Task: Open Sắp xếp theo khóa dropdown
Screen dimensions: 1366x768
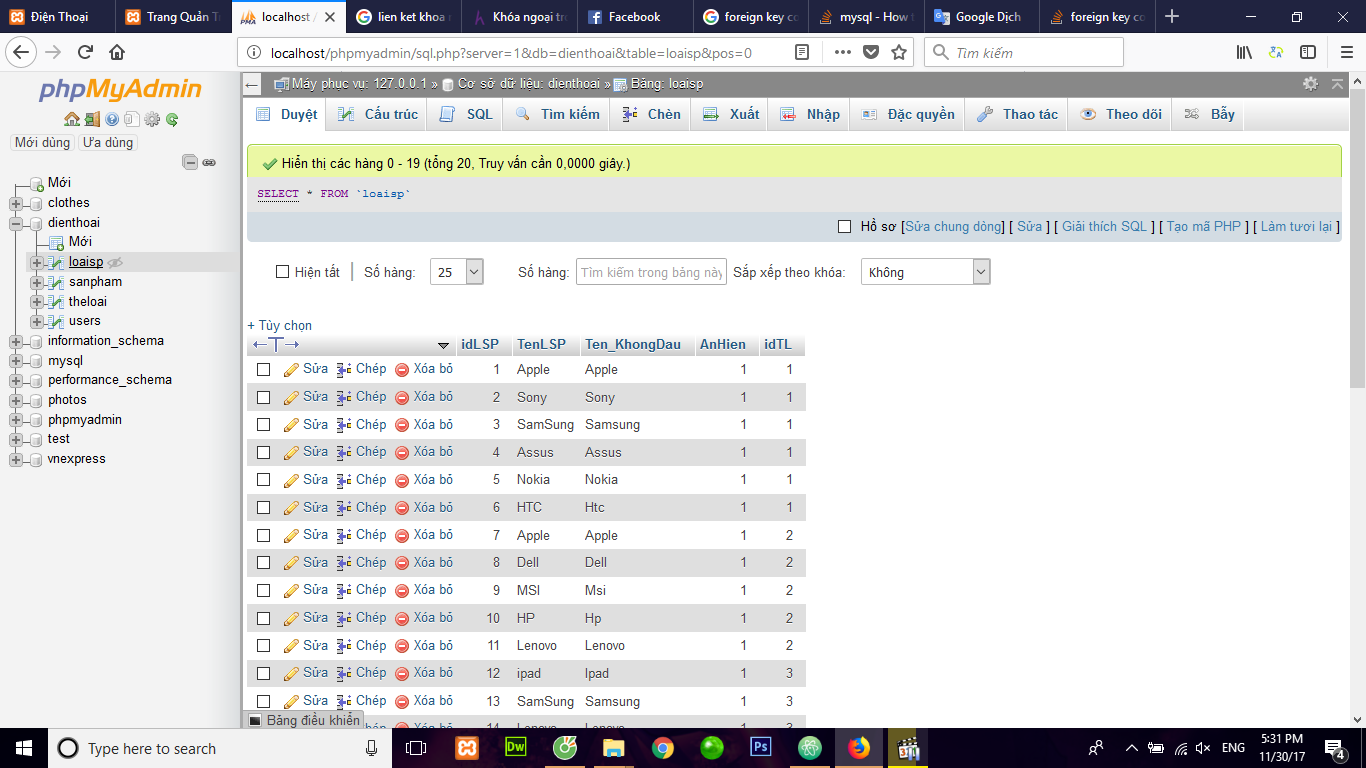Action: coord(925,272)
